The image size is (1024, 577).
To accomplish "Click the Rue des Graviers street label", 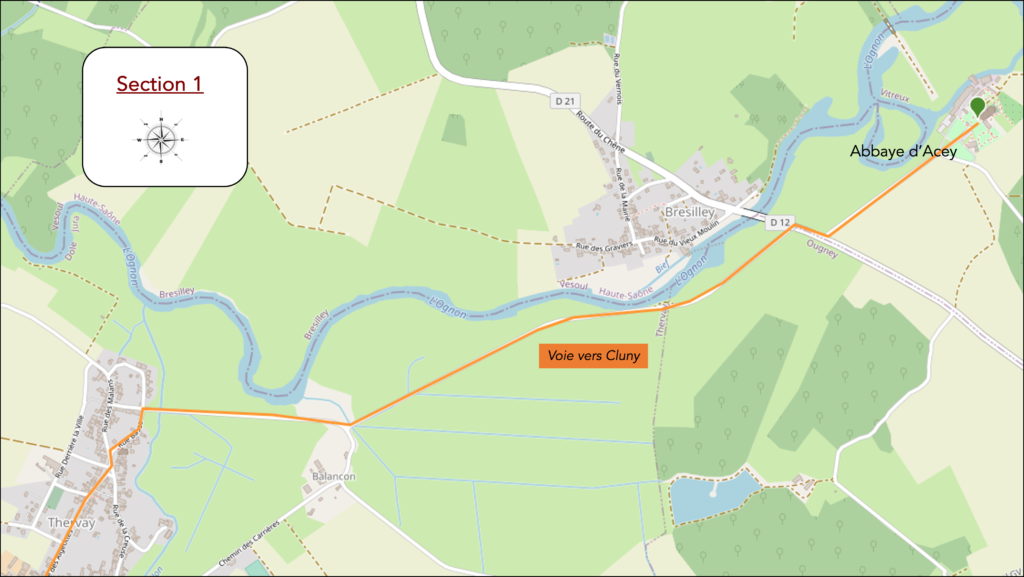I will [x=604, y=247].
